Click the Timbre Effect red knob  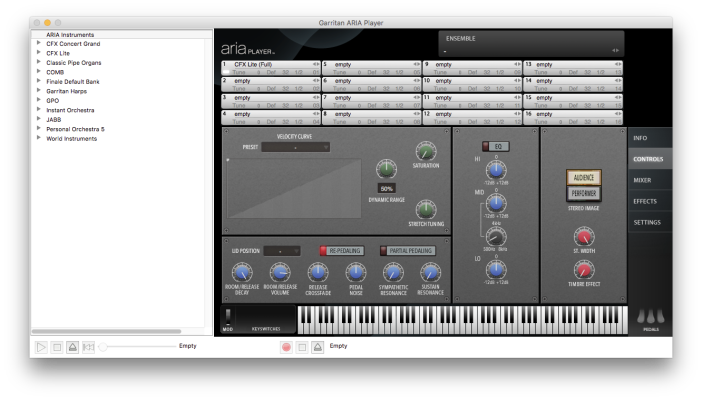[x=584, y=270]
